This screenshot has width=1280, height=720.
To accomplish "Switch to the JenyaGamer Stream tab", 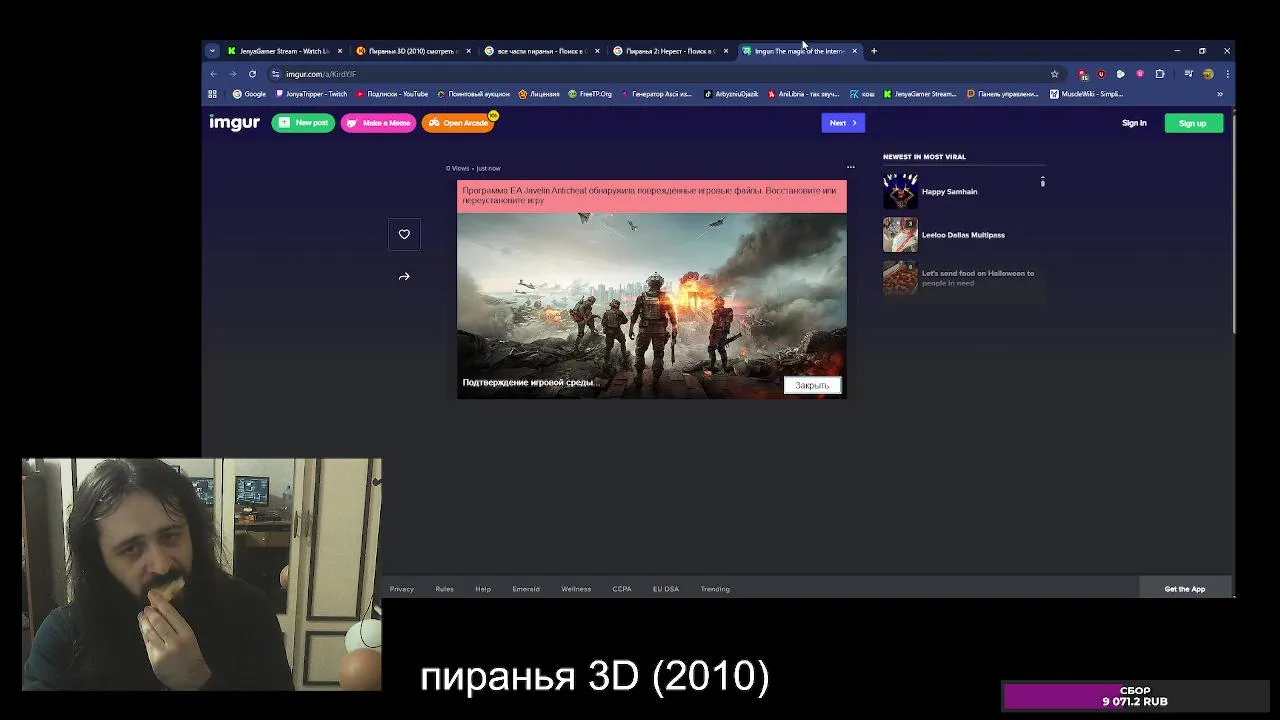I will [x=283, y=51].
